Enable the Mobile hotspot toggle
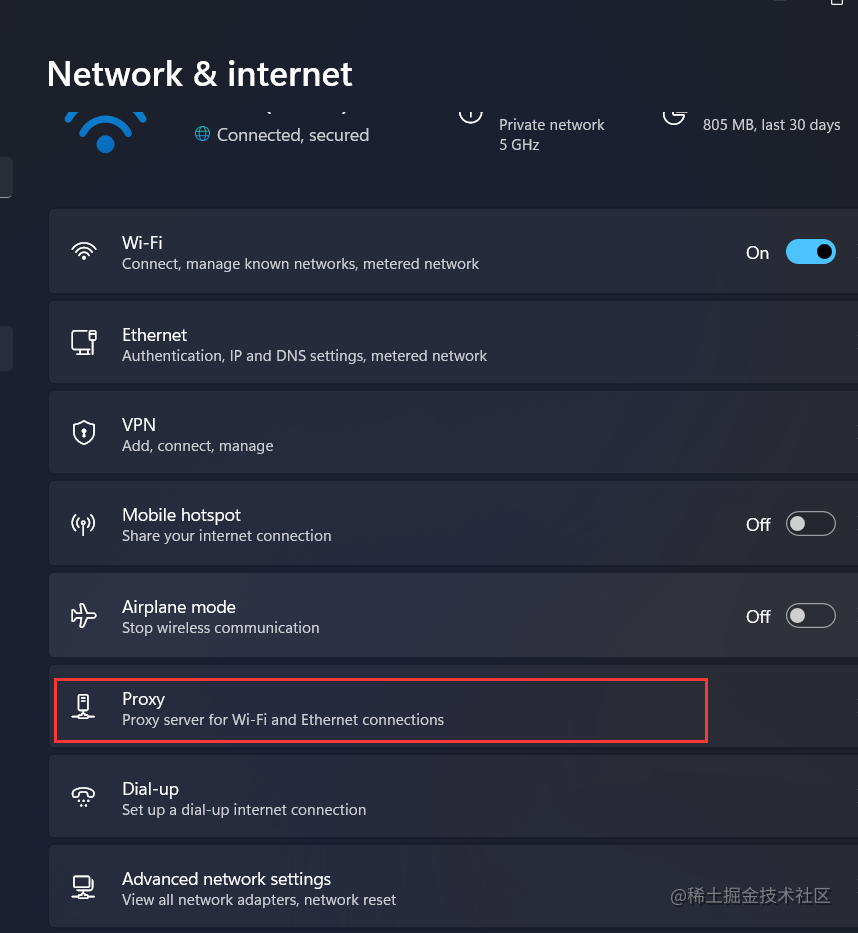The width and height of the screenshot is (858, 933). point(810,524)
